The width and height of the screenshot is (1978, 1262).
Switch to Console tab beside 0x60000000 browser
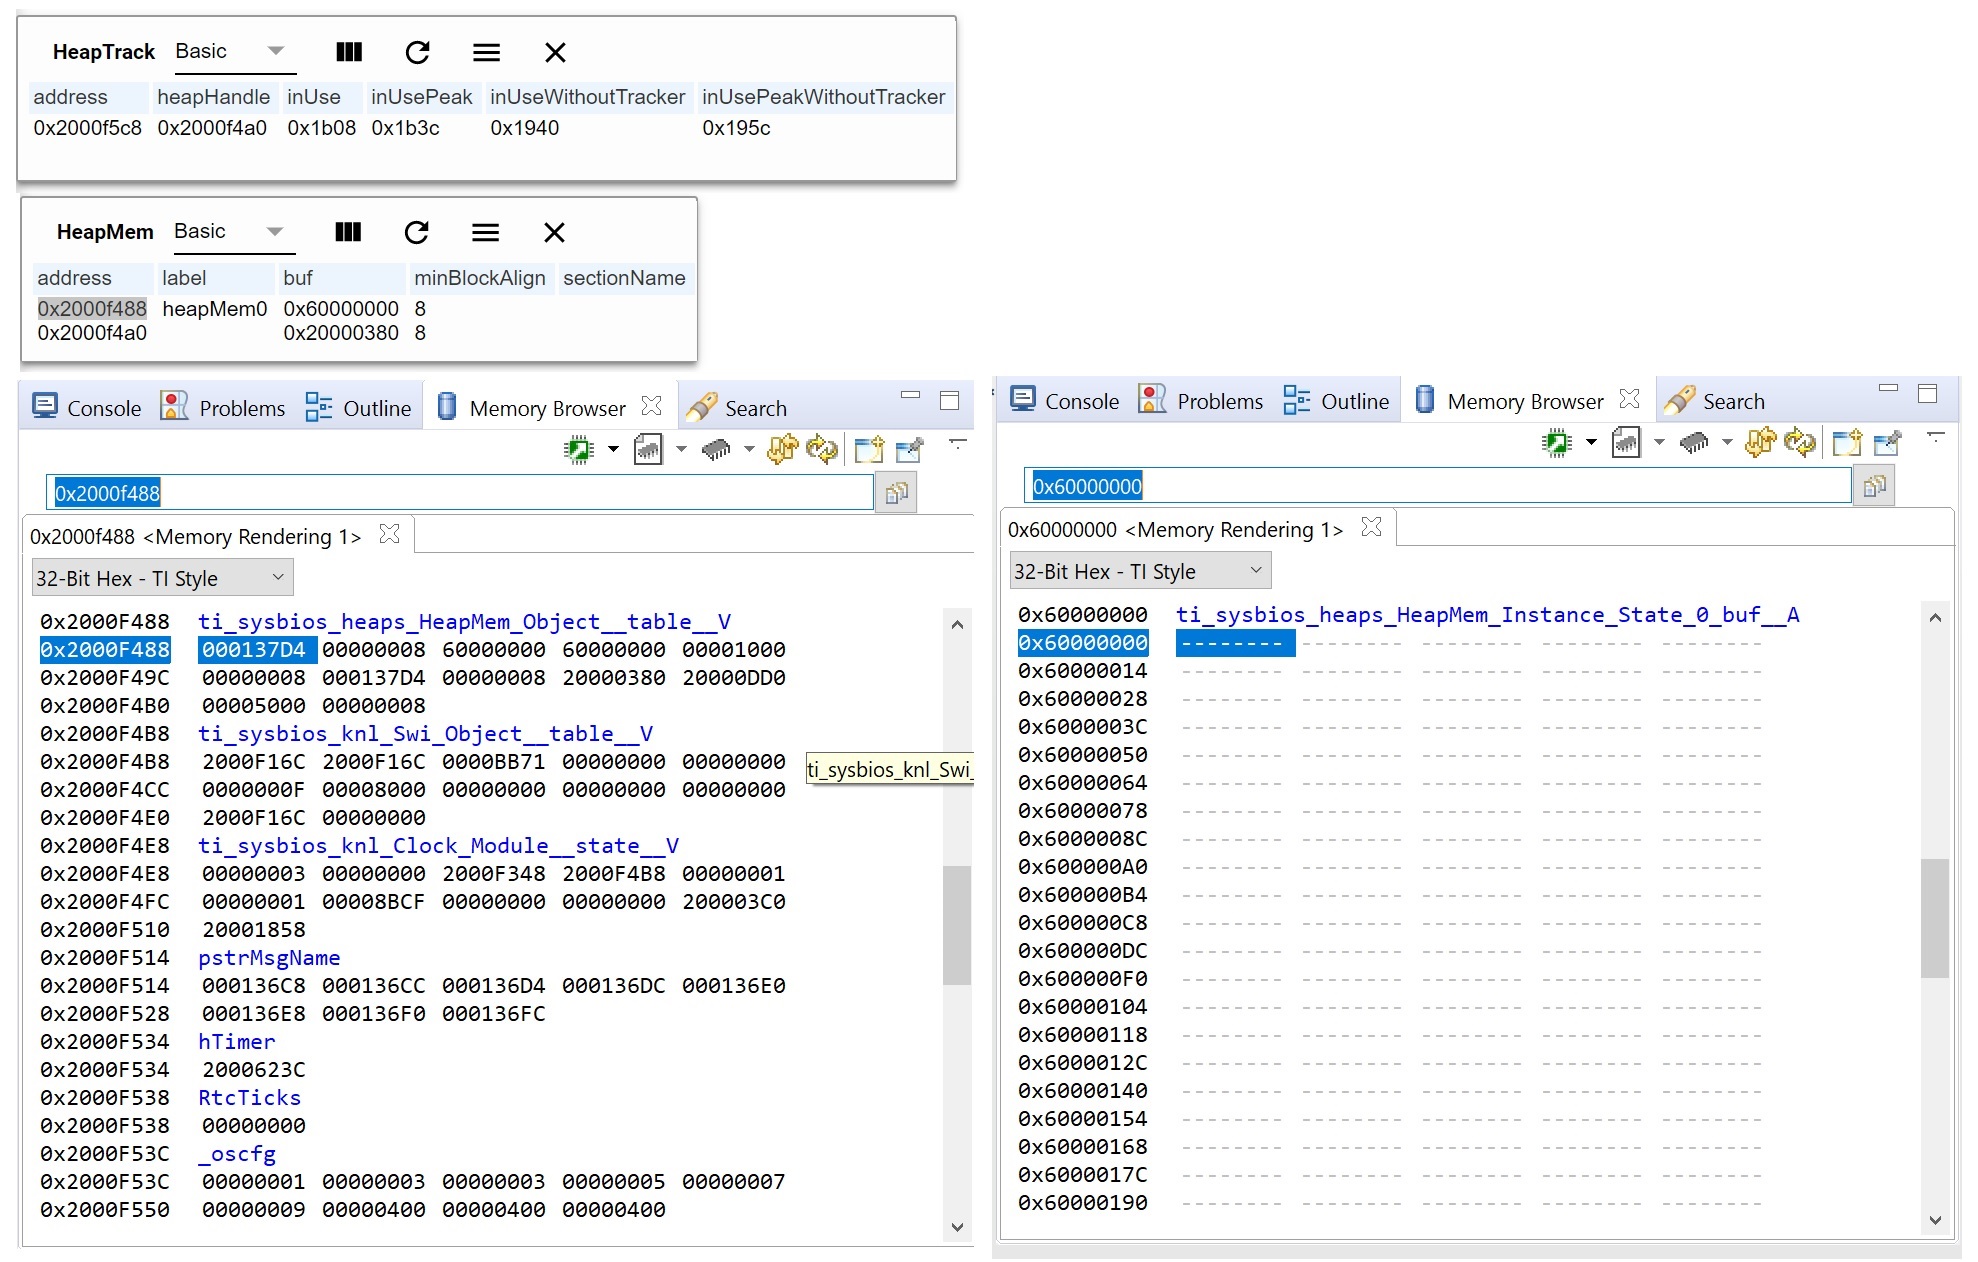(1065, 401)
